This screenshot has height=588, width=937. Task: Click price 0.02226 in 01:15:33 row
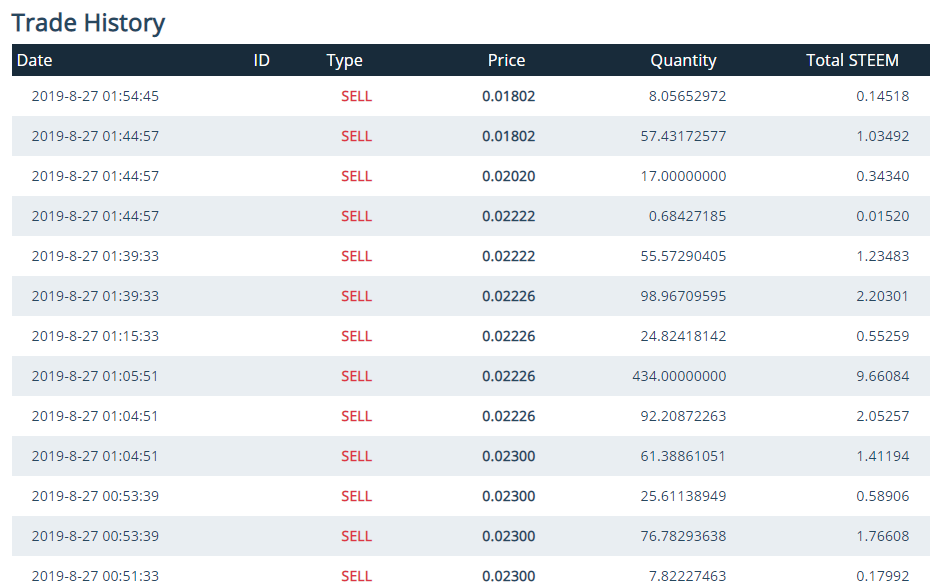[509, 336]
